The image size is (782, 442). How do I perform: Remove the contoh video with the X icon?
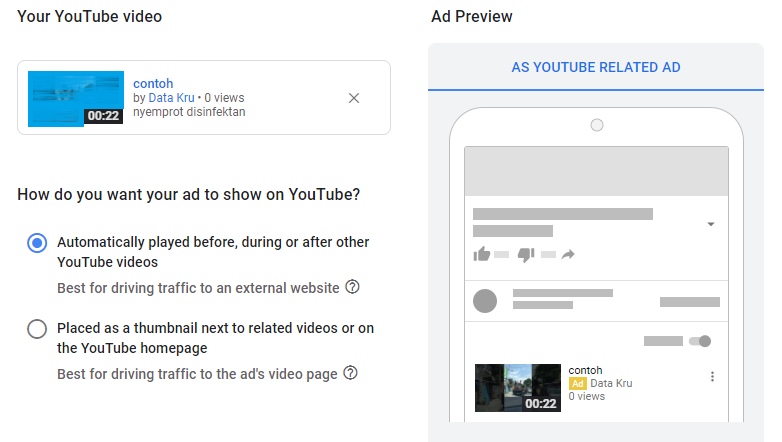[354, 98]
